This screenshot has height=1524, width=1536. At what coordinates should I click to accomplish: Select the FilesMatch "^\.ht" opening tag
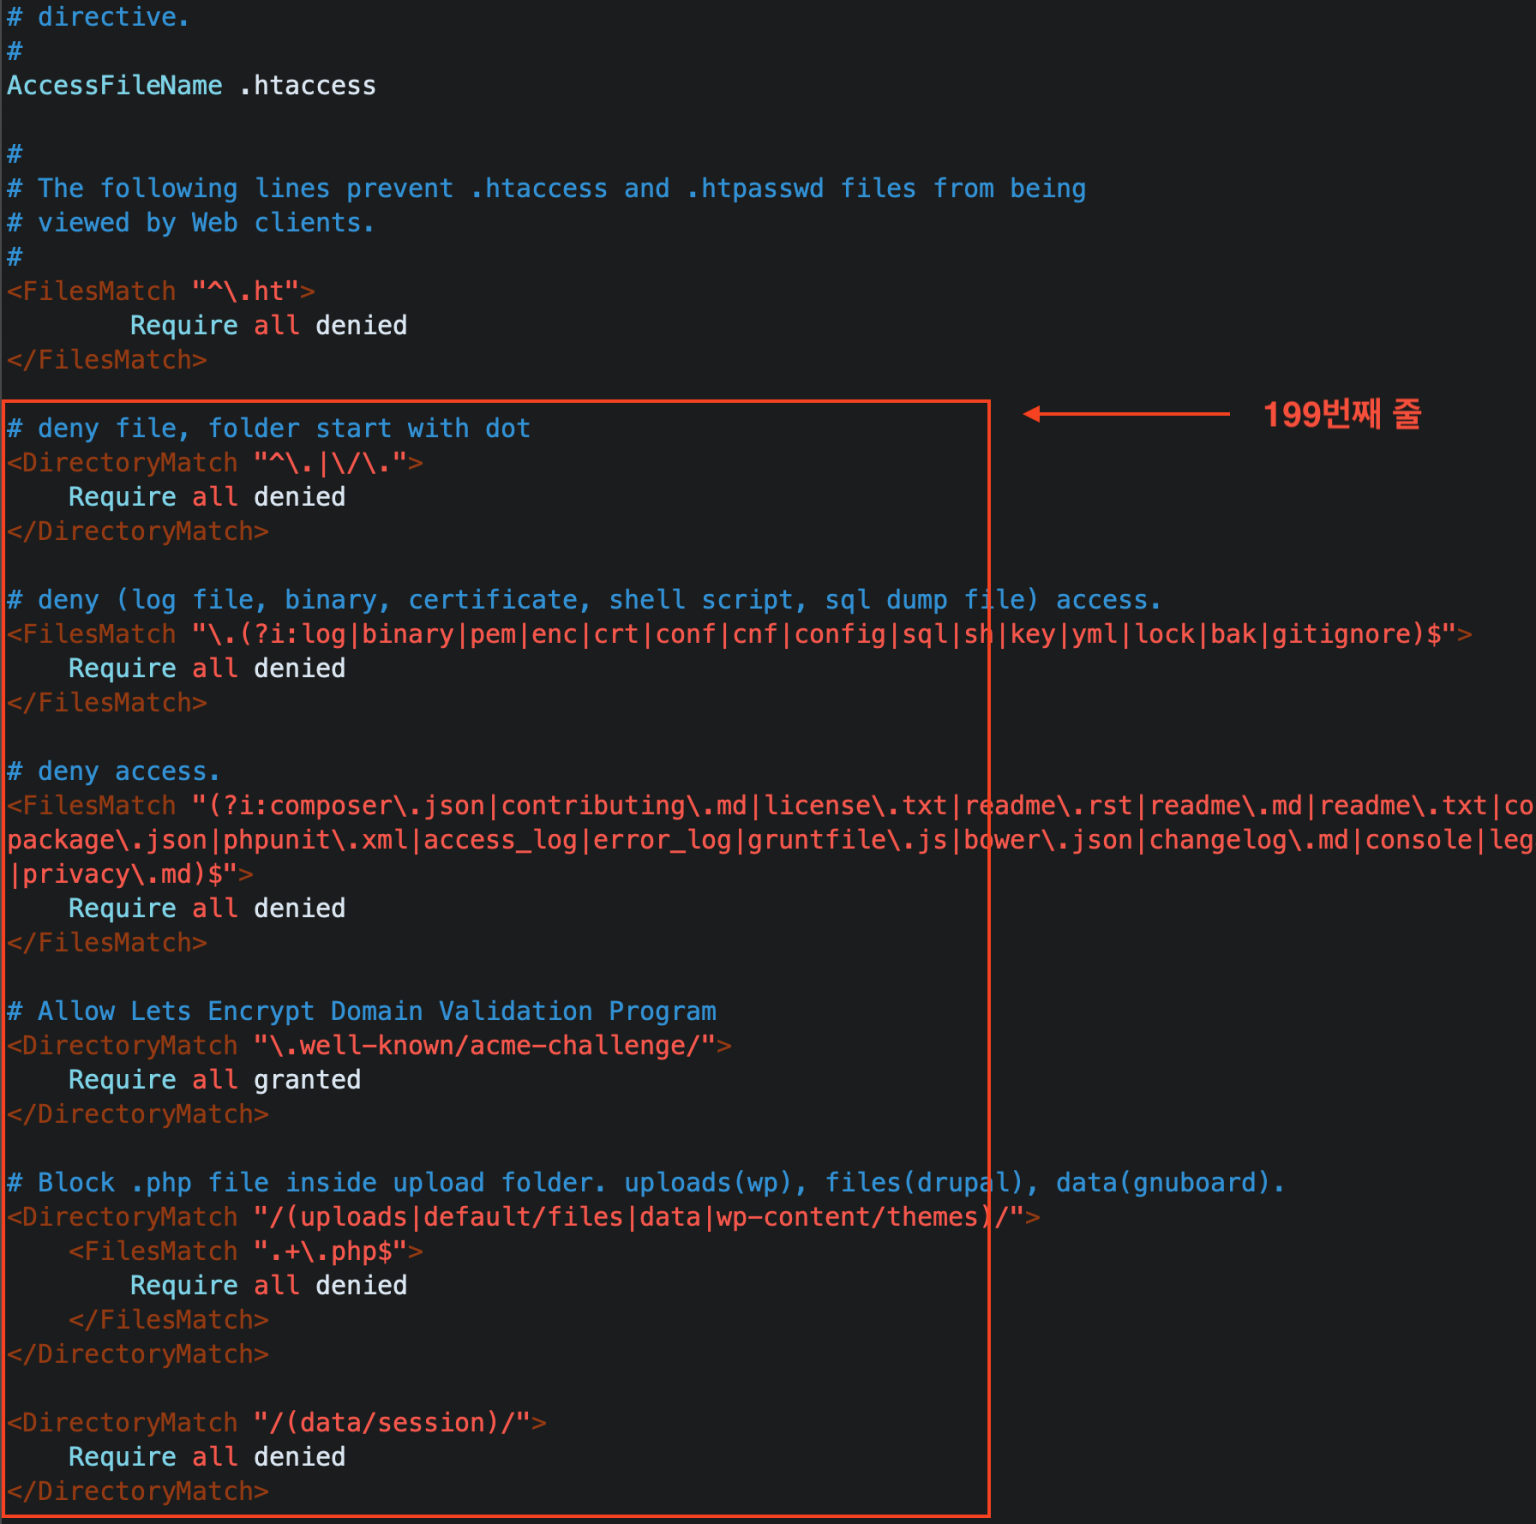coord(160,290)
